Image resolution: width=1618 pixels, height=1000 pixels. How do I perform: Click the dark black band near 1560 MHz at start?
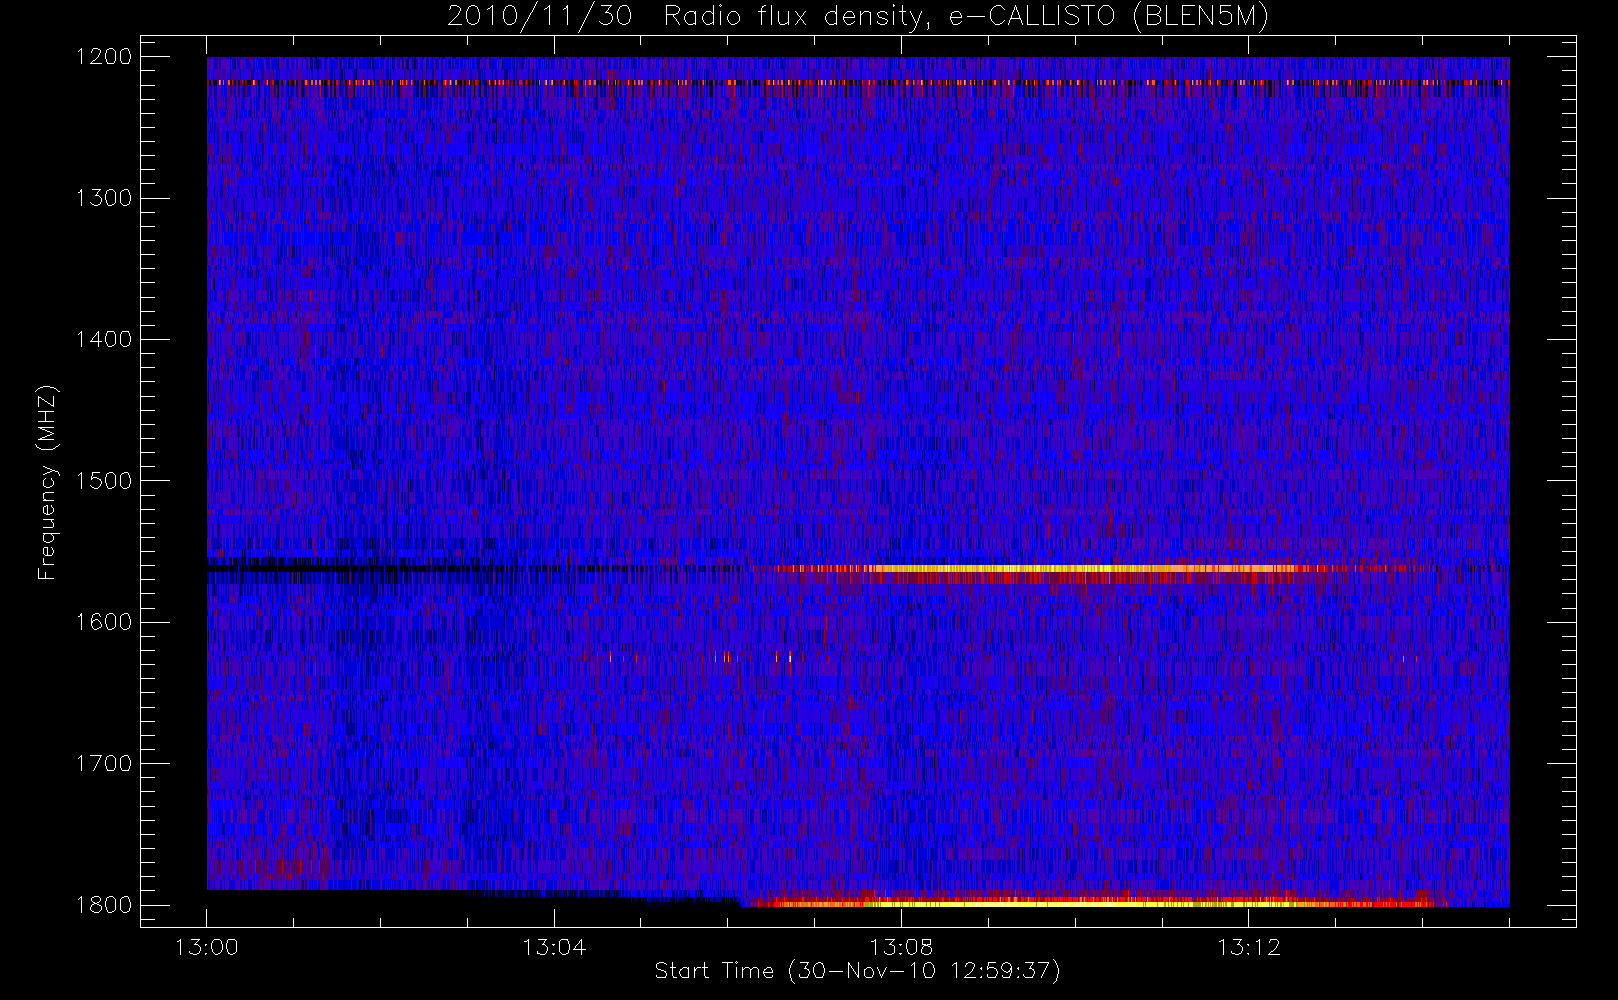[x=340, y=568]
